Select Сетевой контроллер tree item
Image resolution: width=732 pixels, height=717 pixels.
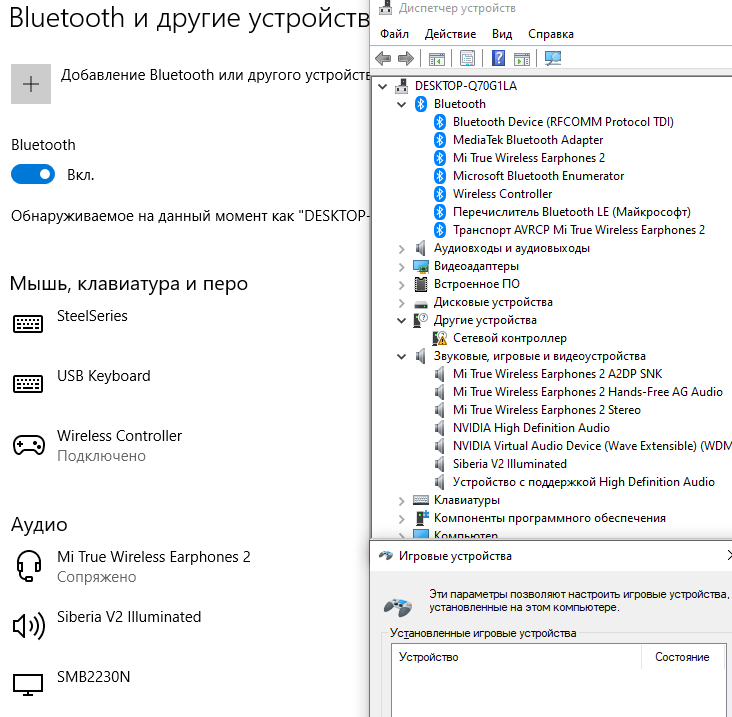[509, 338]
